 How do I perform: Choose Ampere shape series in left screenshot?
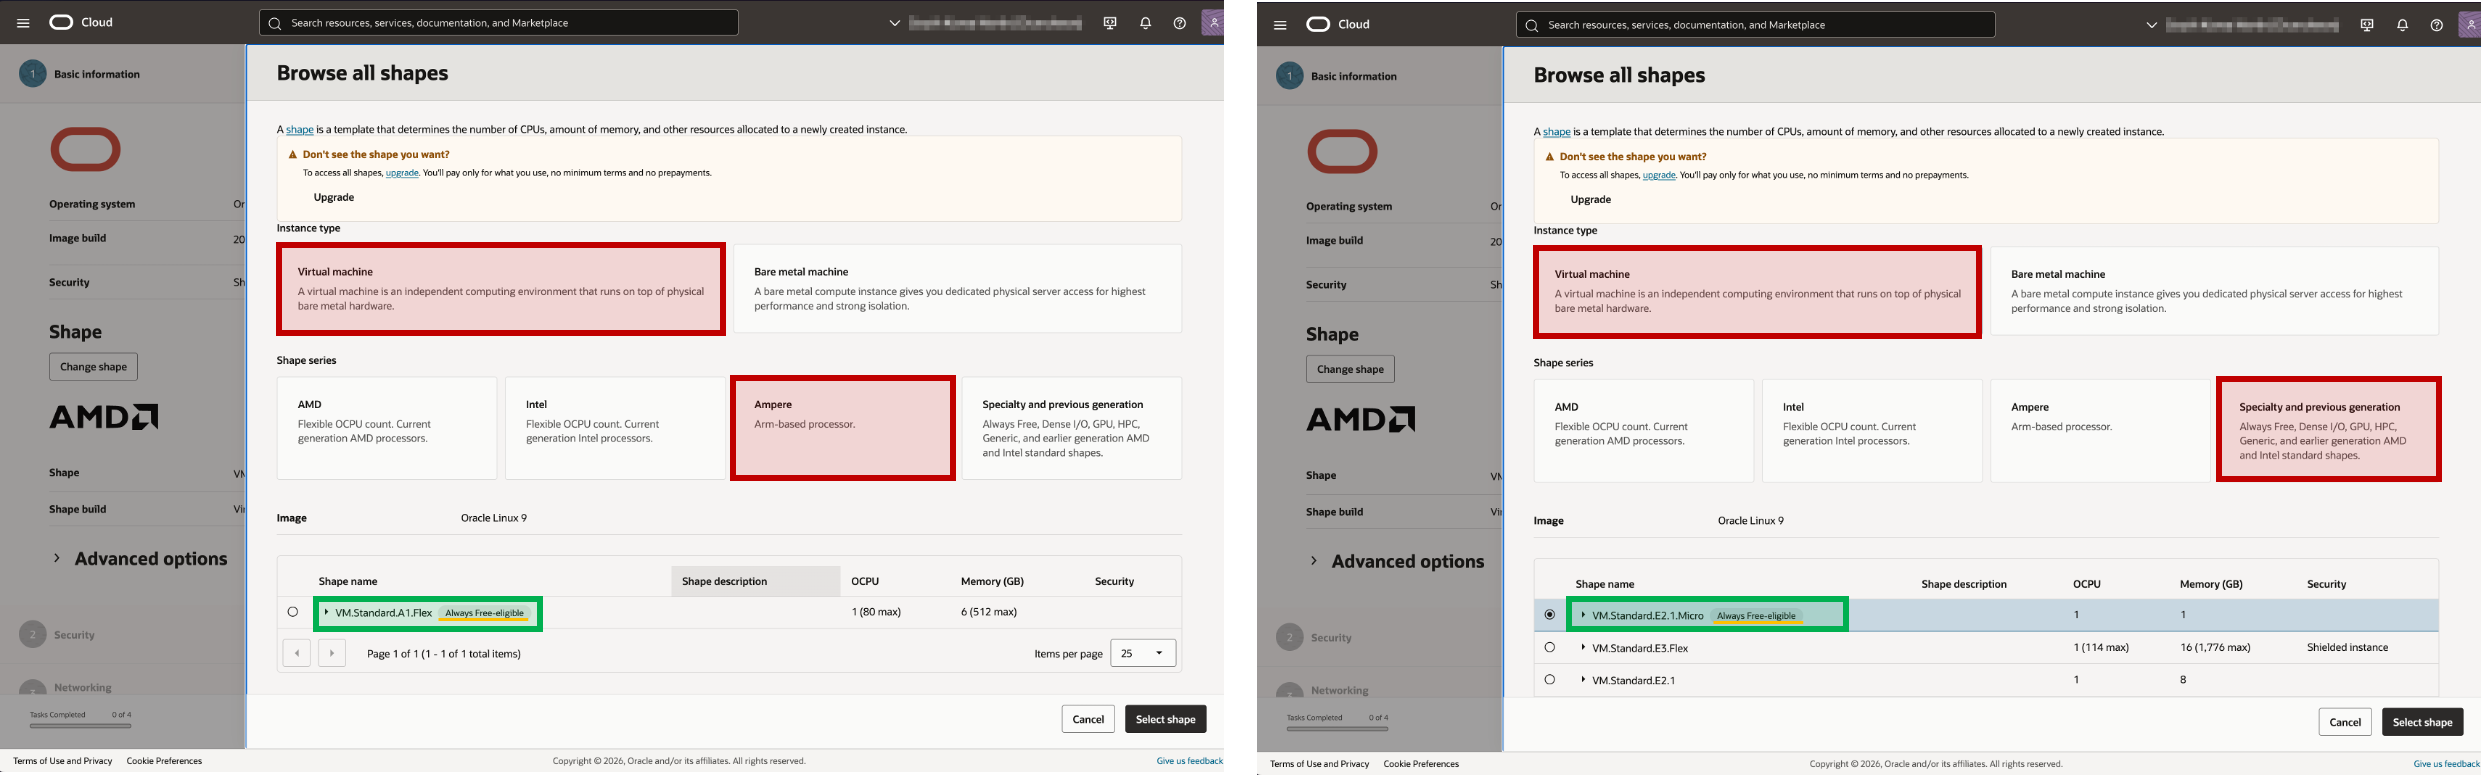pos(843,428)
